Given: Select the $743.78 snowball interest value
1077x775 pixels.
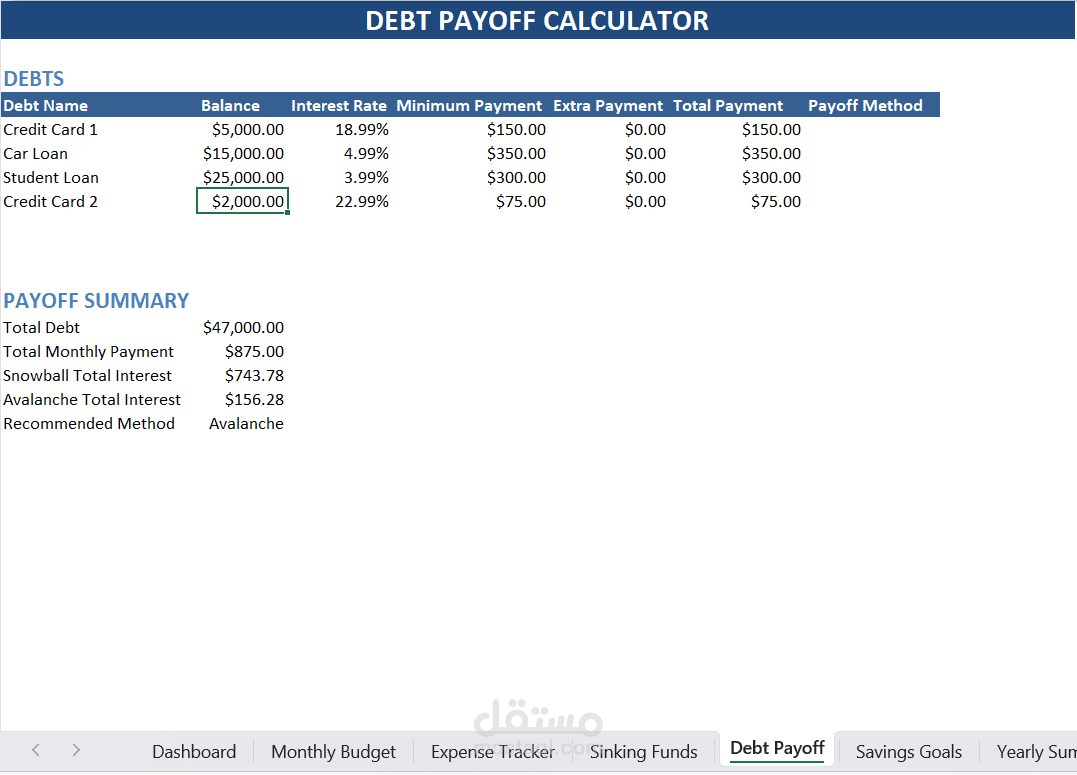Looking at the screenshot, I should [254, 376].
